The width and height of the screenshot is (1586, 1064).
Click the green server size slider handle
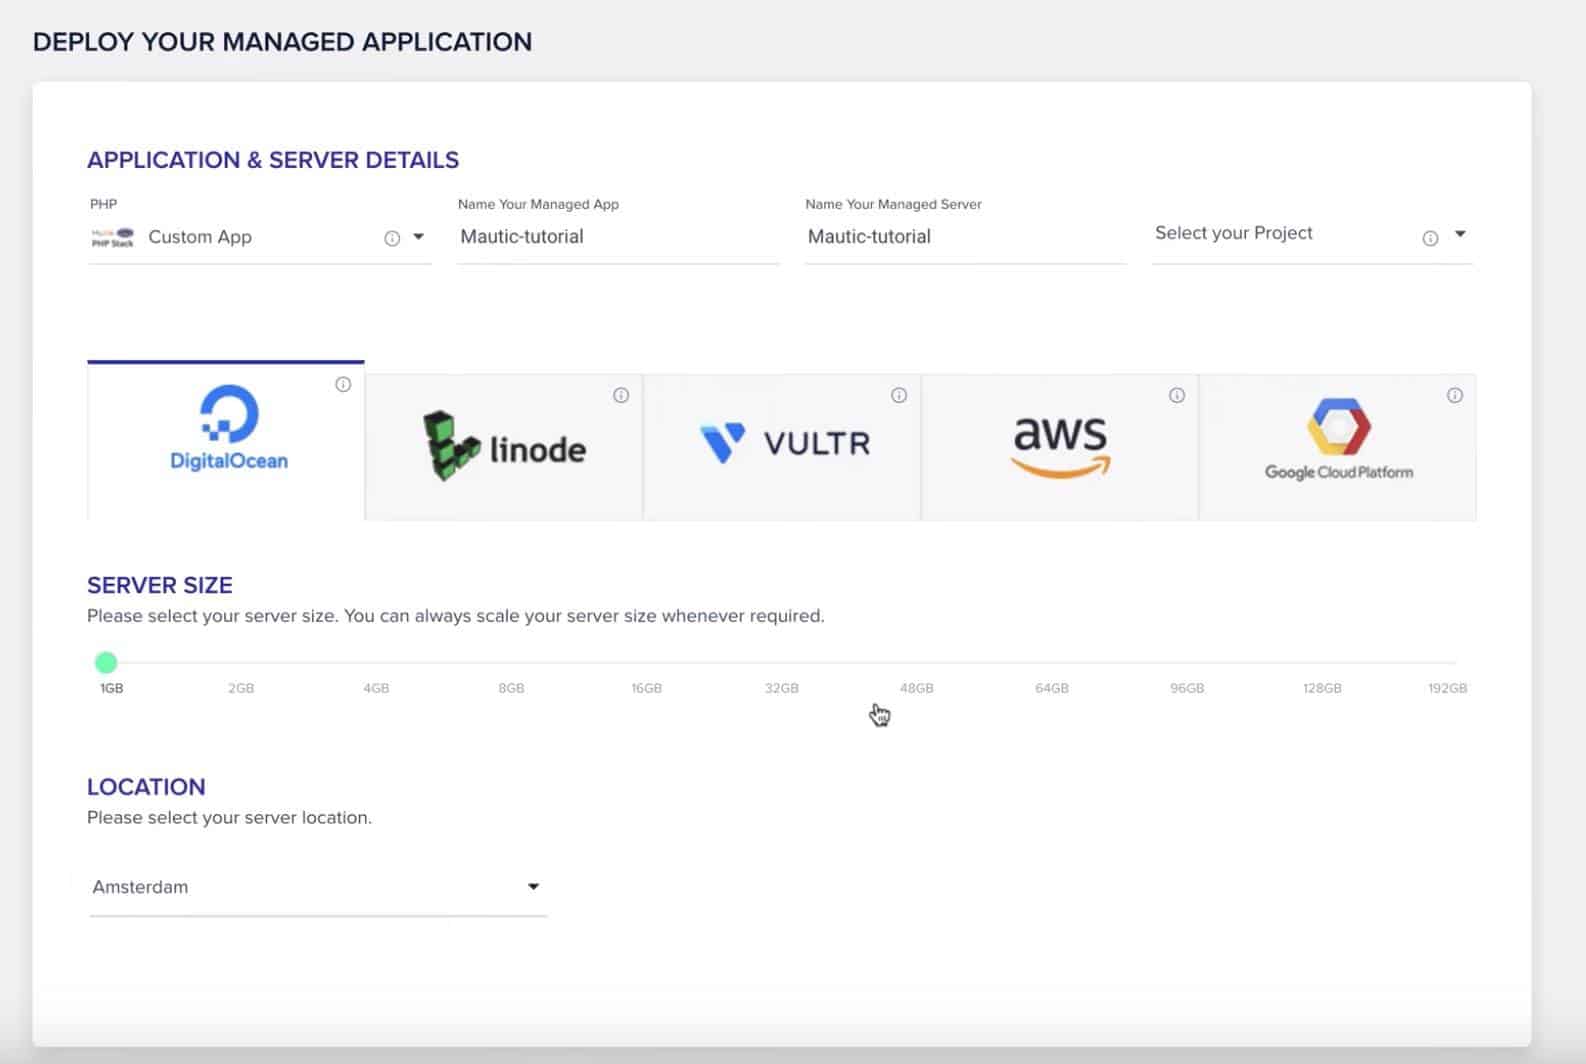tap(106, 662)
